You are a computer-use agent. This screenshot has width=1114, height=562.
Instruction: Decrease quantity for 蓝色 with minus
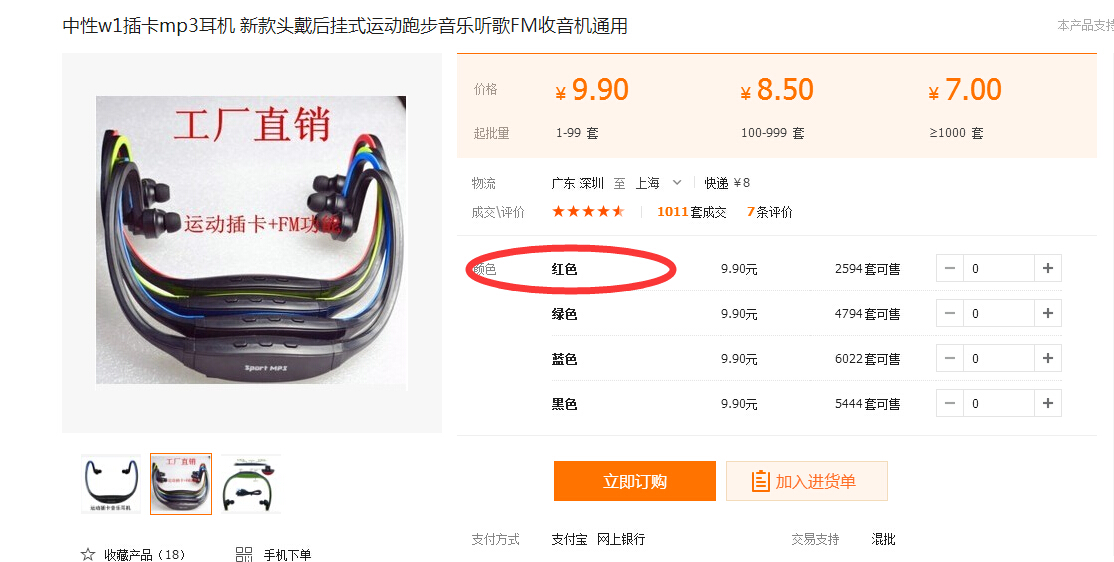click(x=950, y=358)
